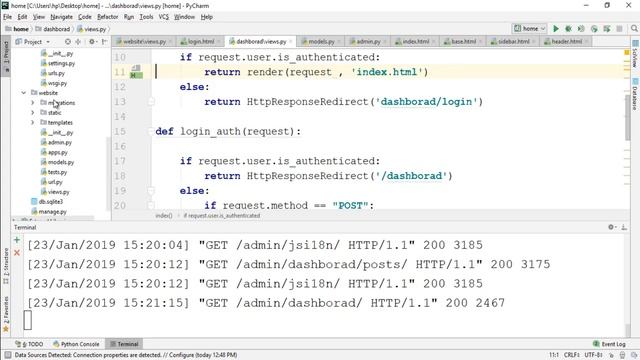This screenshot has width=640, height=360.
Task: Open the Database tool window from the right sidebar
Action: click(635, 95)
